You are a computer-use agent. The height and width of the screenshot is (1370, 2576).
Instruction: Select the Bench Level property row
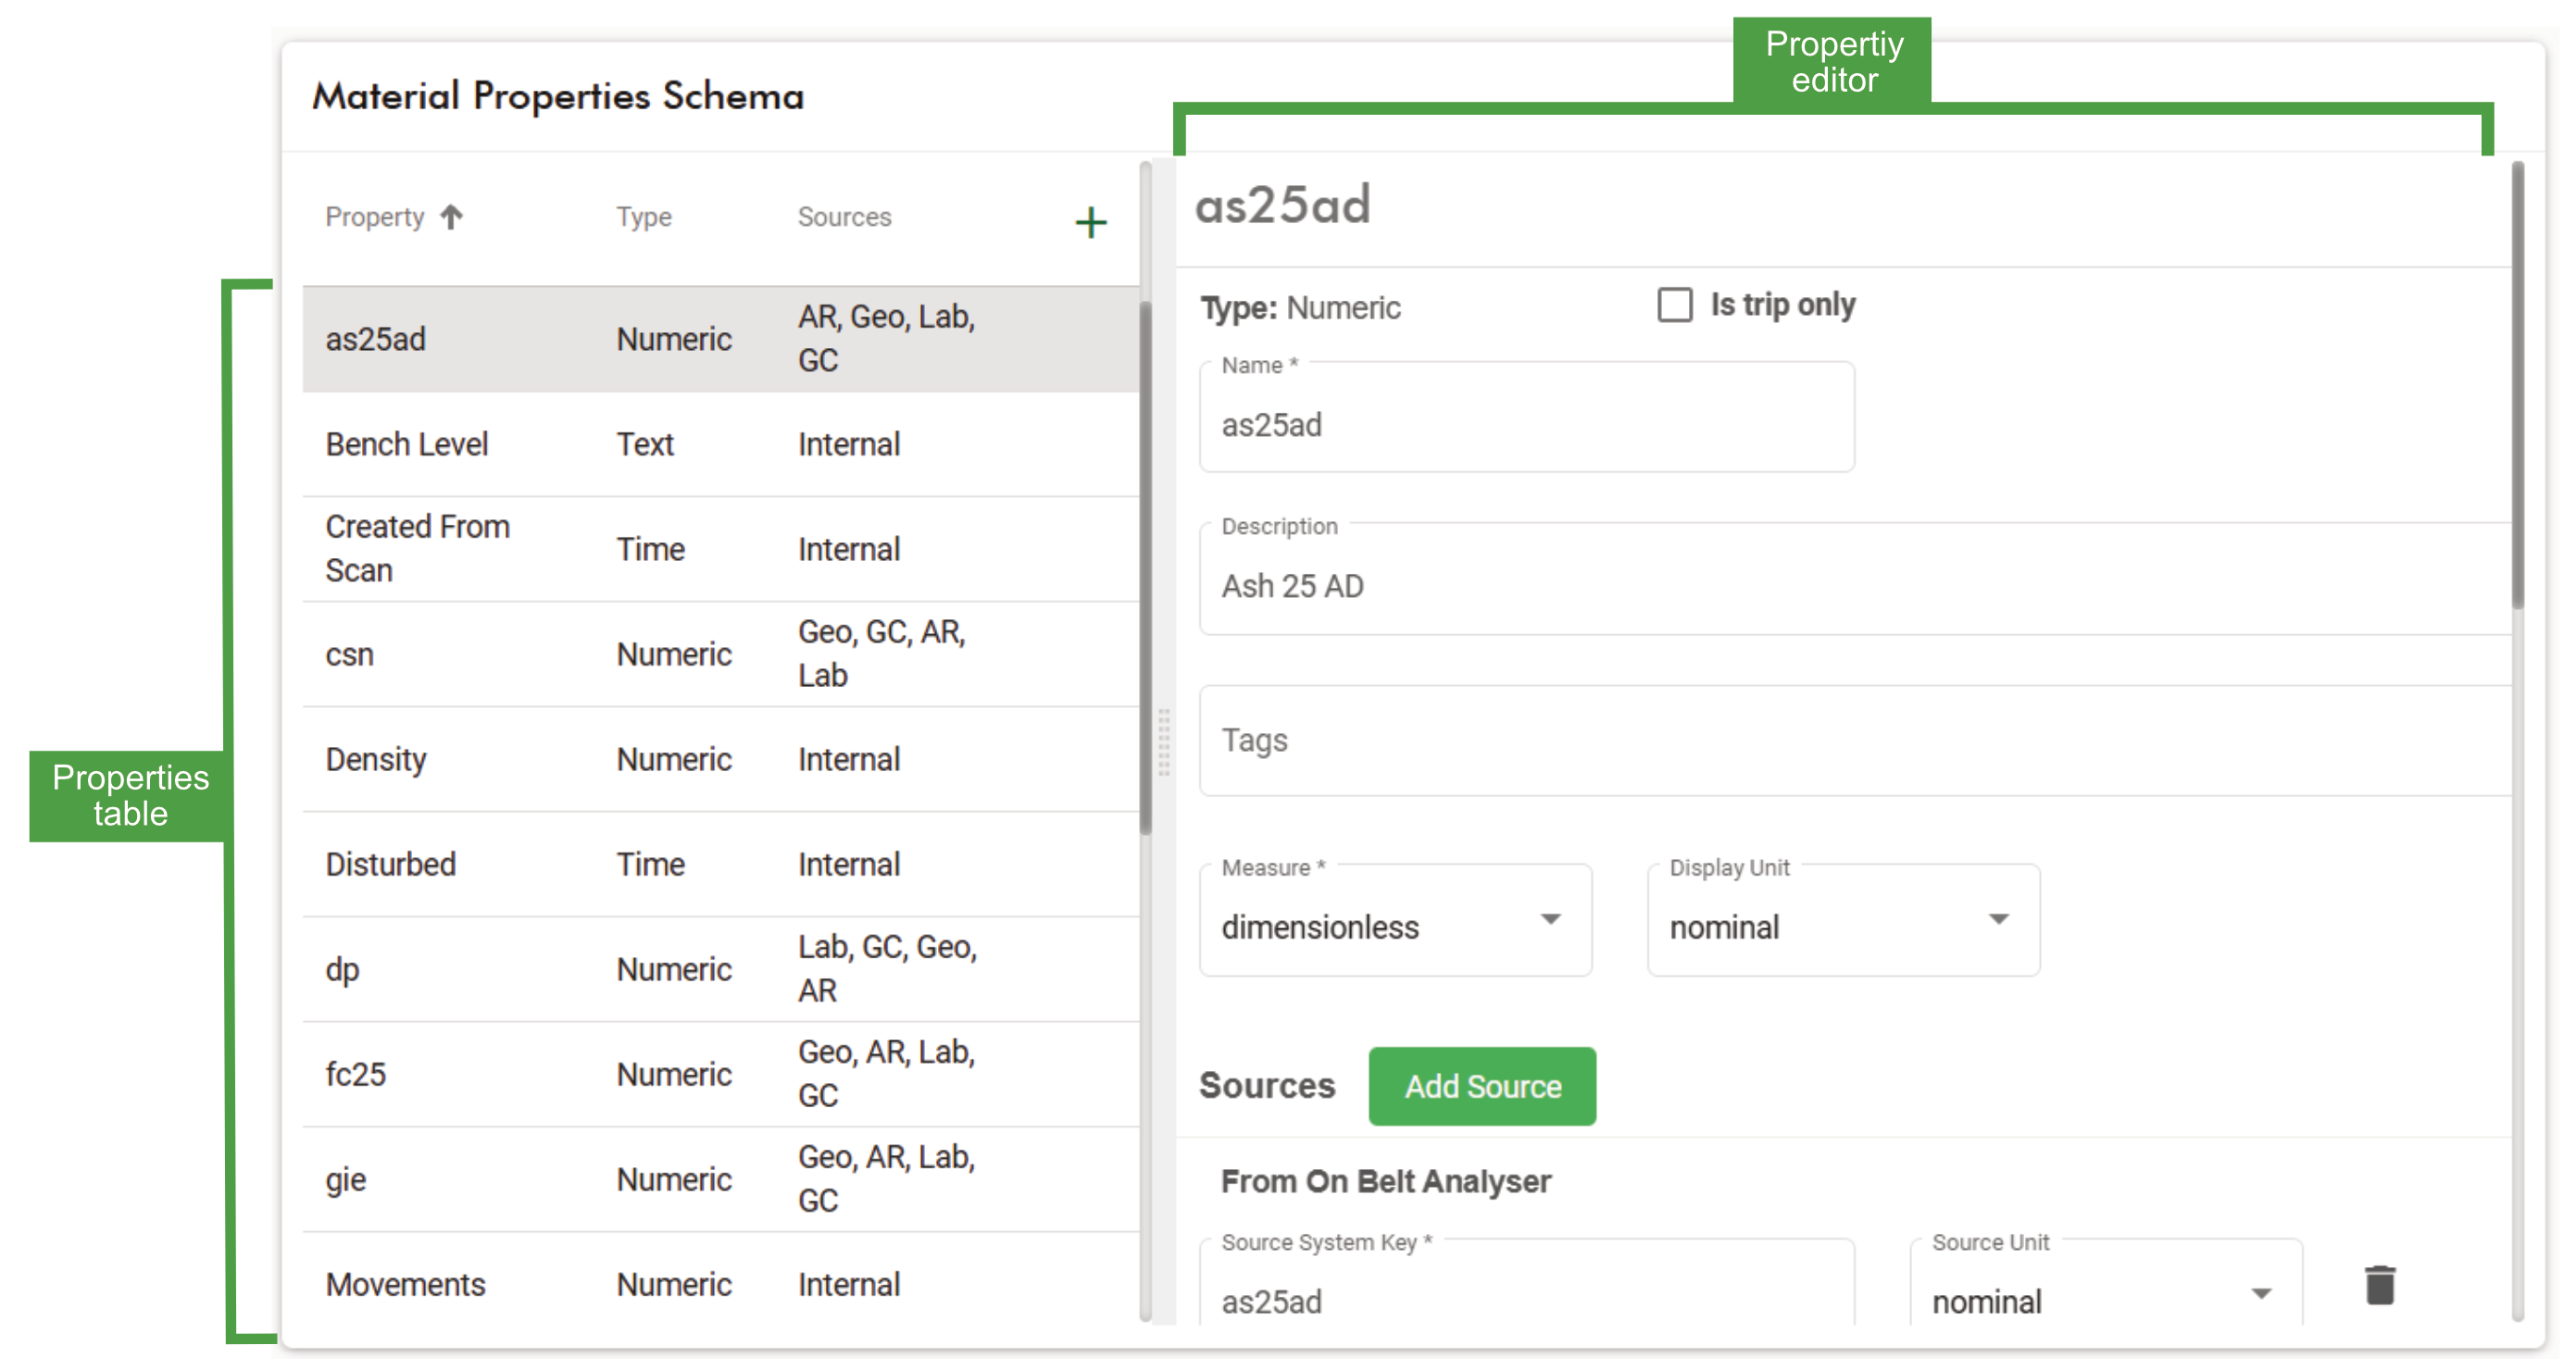pos(720,444)
